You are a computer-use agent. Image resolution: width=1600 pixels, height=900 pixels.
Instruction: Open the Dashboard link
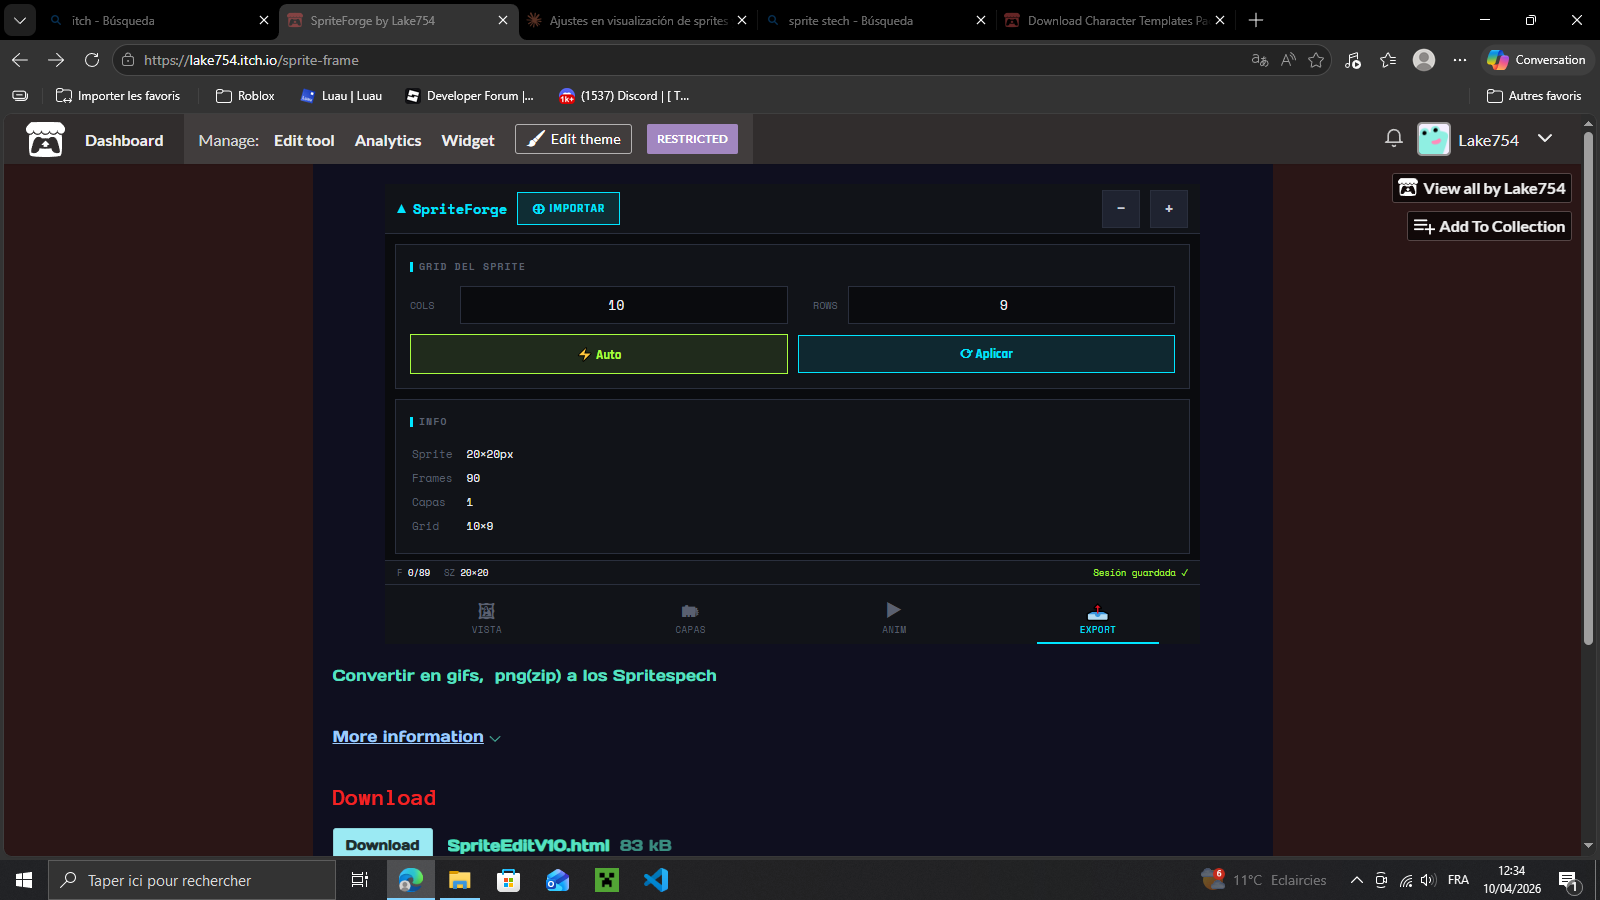(124, 140)
